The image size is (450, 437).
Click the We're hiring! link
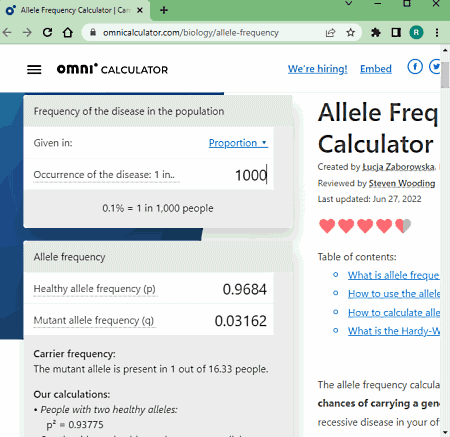click(x=318, y=69)
